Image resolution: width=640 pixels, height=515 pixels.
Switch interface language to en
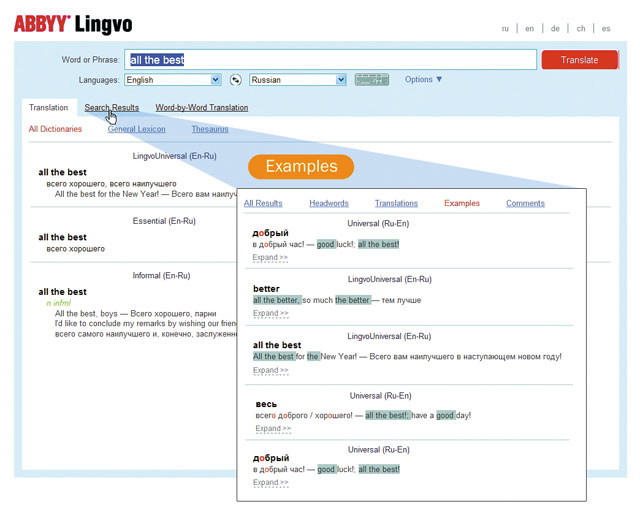[x=529, y=29]
